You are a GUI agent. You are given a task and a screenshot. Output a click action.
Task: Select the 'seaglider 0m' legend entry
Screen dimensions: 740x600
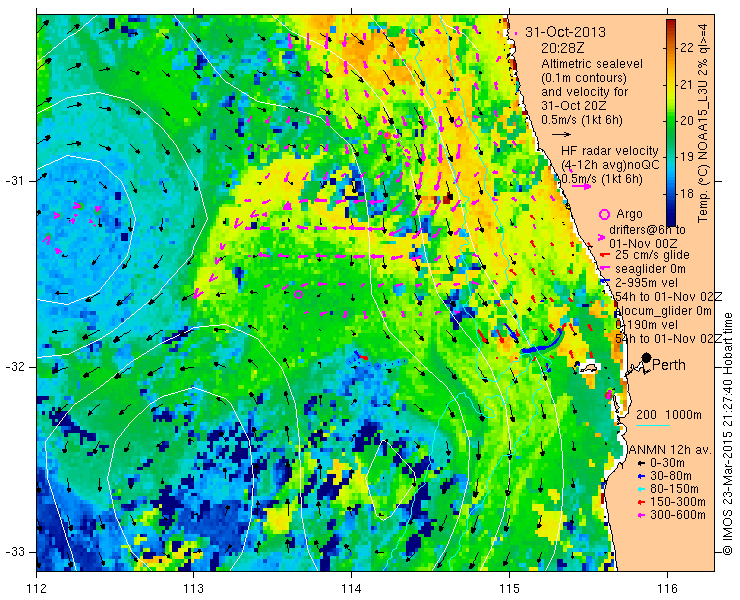(650, 269)
